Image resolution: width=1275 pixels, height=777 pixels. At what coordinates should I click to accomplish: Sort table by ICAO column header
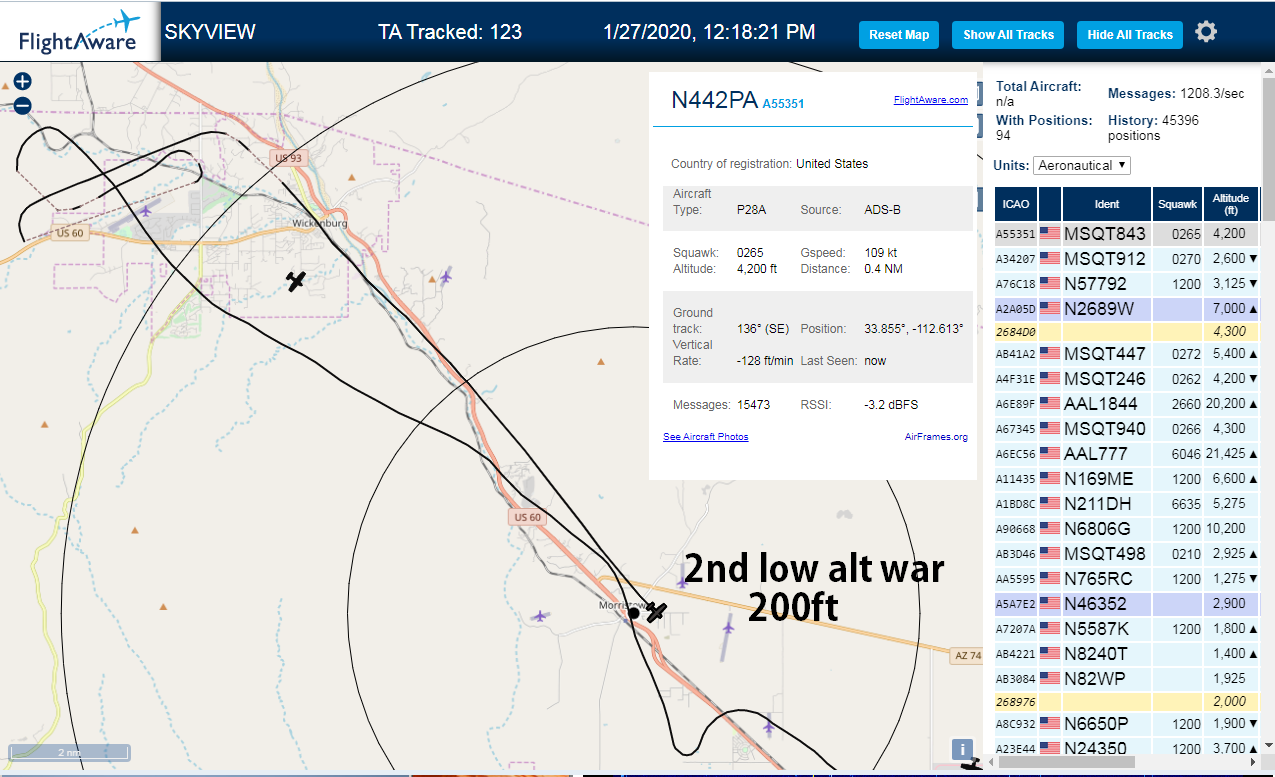[1015, 204]
